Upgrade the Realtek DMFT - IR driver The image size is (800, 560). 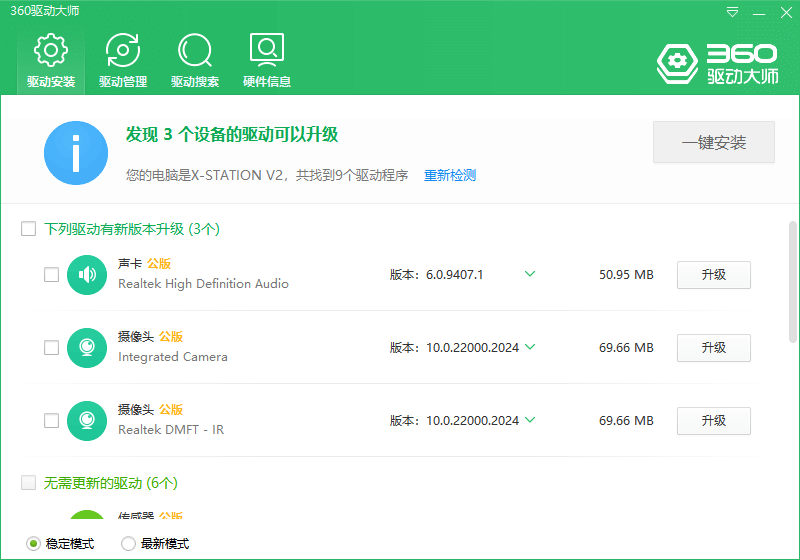pos(714,421)
